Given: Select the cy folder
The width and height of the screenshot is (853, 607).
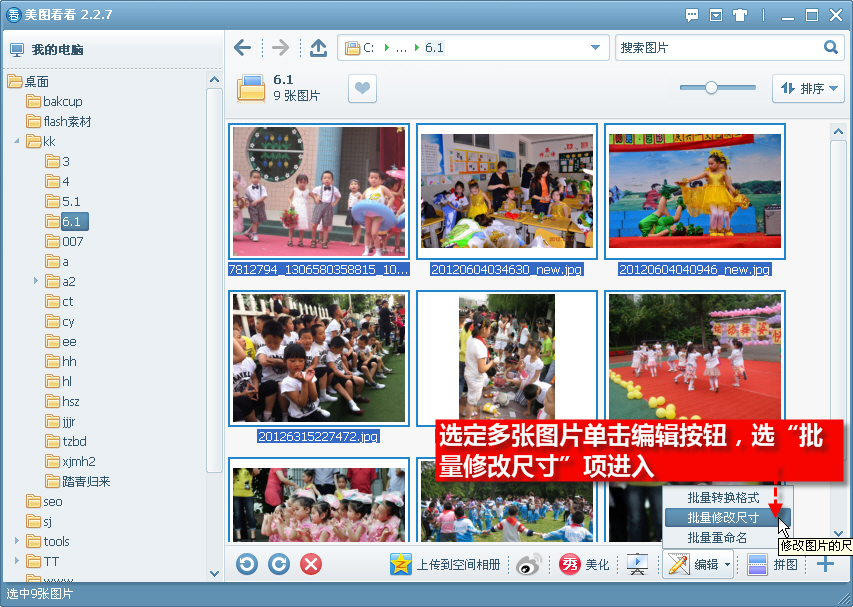Looking at the screenshot, I should [x=68, y=321].
